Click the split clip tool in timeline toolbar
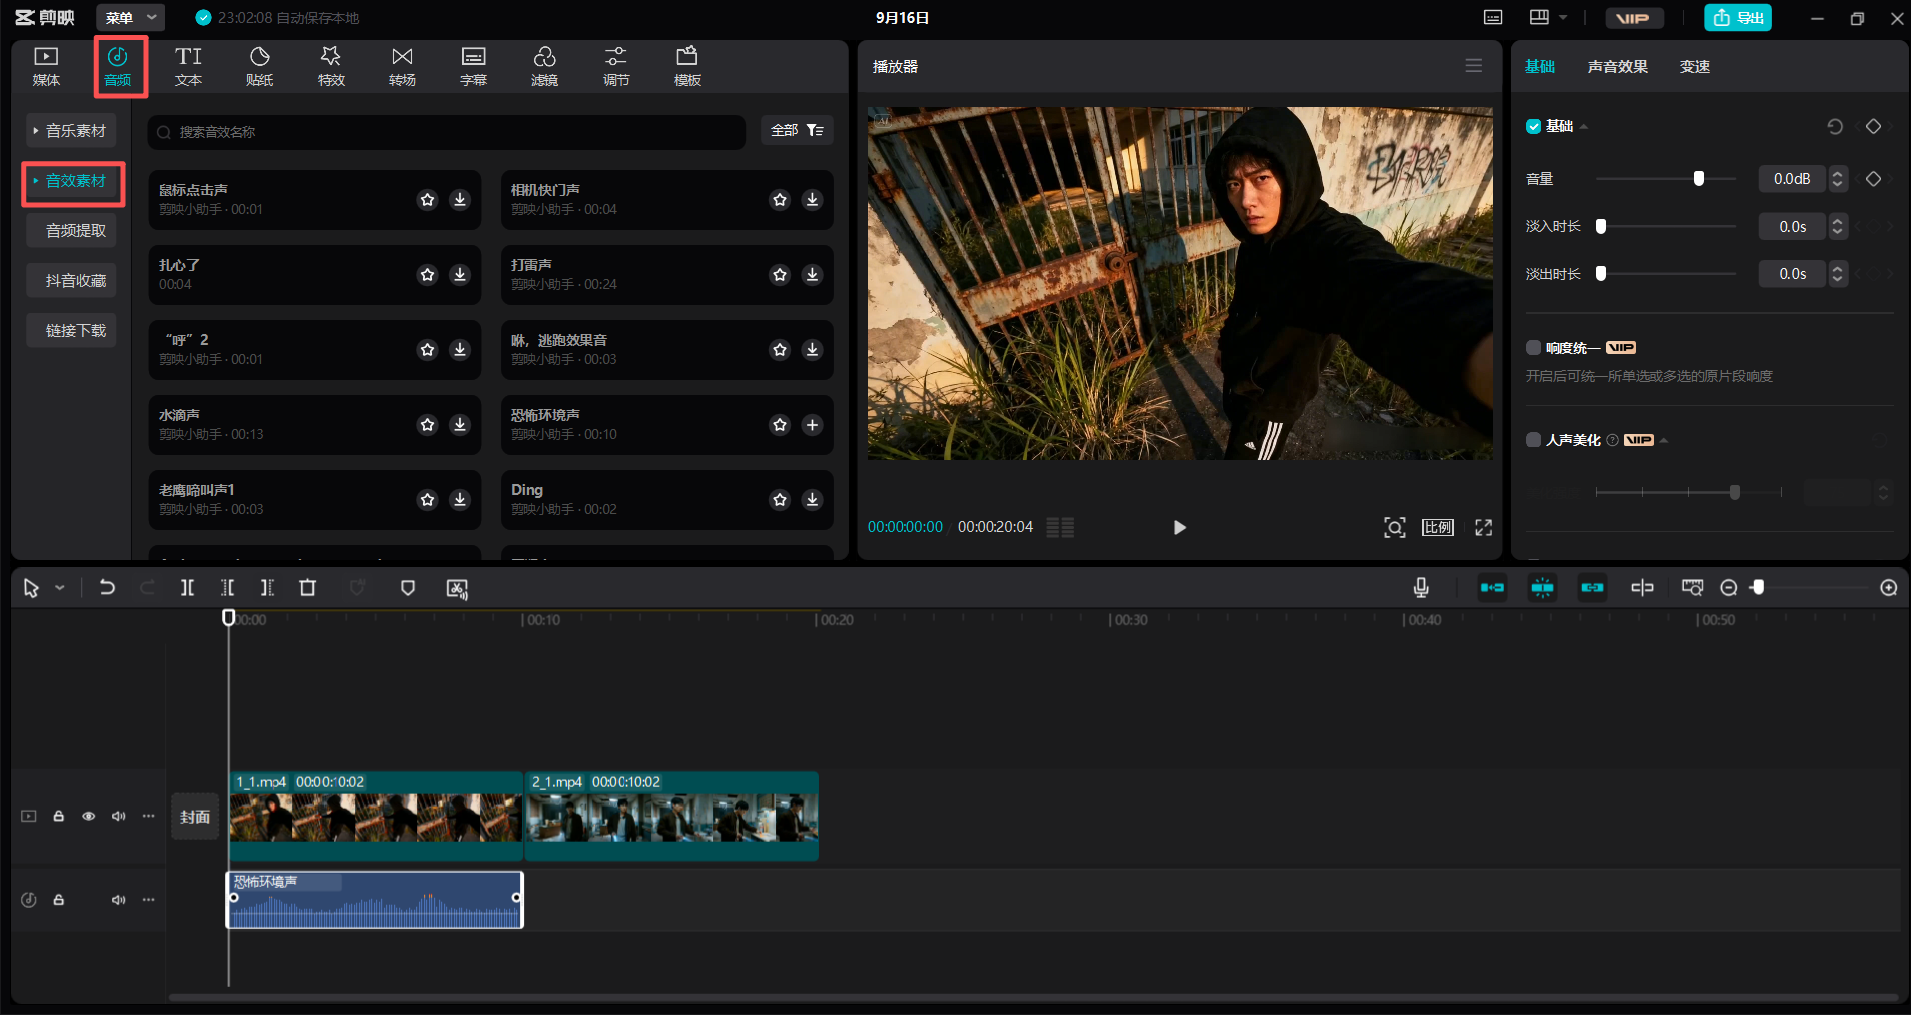Screen dimensions: 1911x1015 click(187, 588)
